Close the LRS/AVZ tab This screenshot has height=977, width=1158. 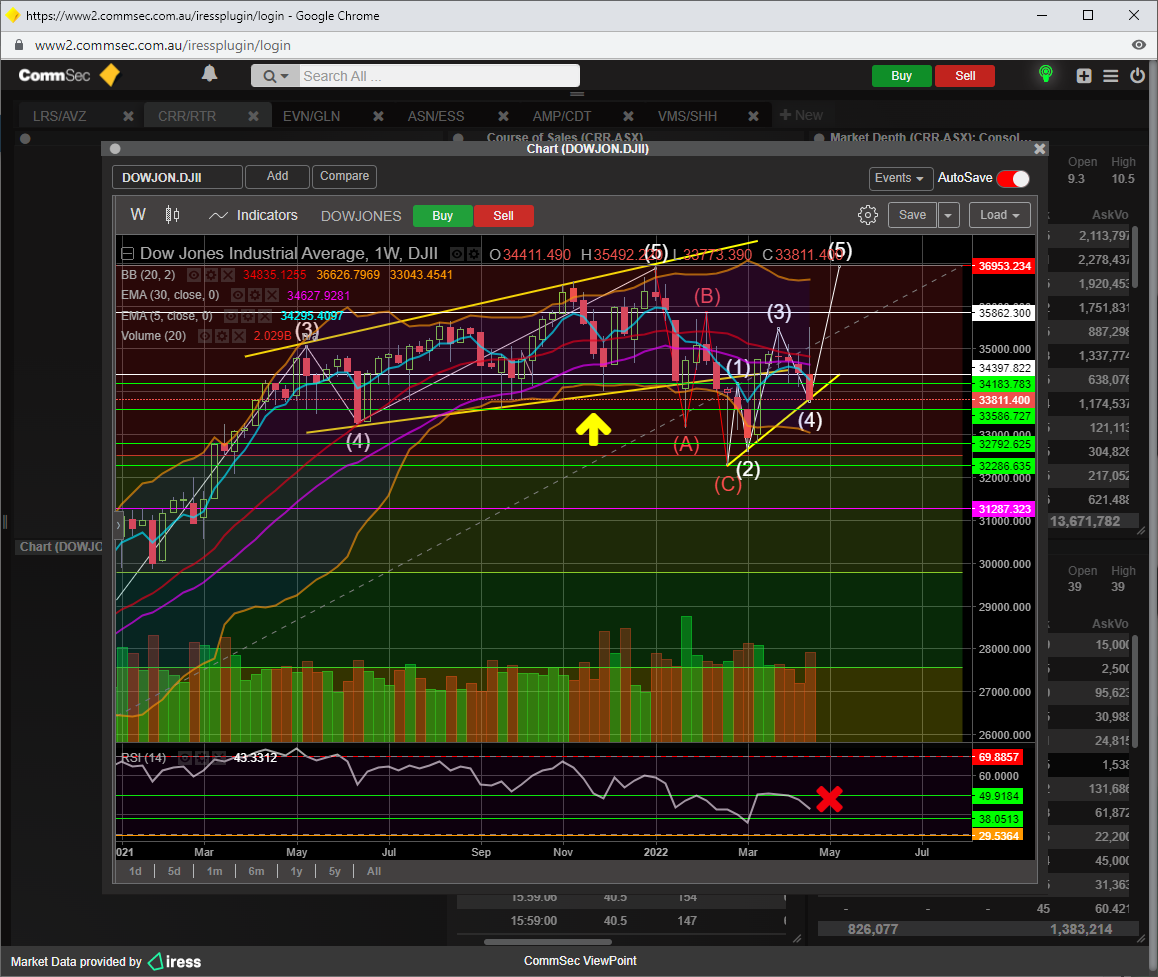[x=128, y=116]
